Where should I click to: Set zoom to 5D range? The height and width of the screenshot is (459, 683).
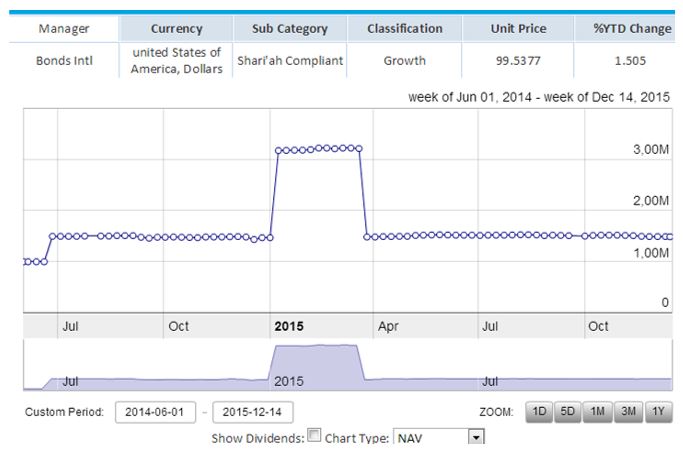point(568,412)
